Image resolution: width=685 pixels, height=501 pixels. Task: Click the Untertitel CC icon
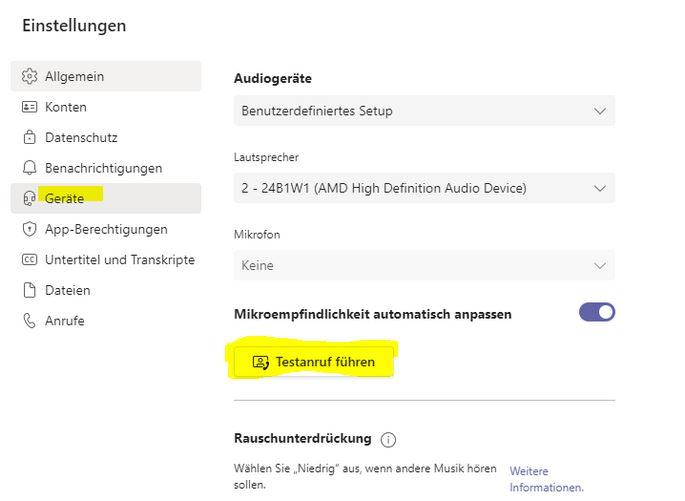(x=29, y=260)
